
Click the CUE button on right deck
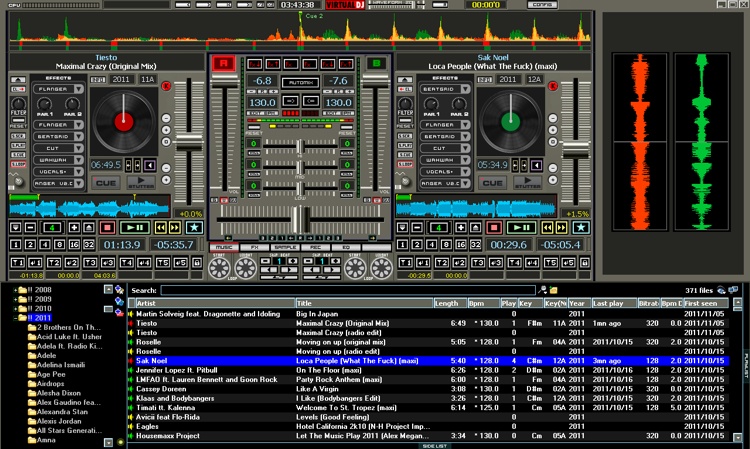pyautogui.click(x=492, y=183)
